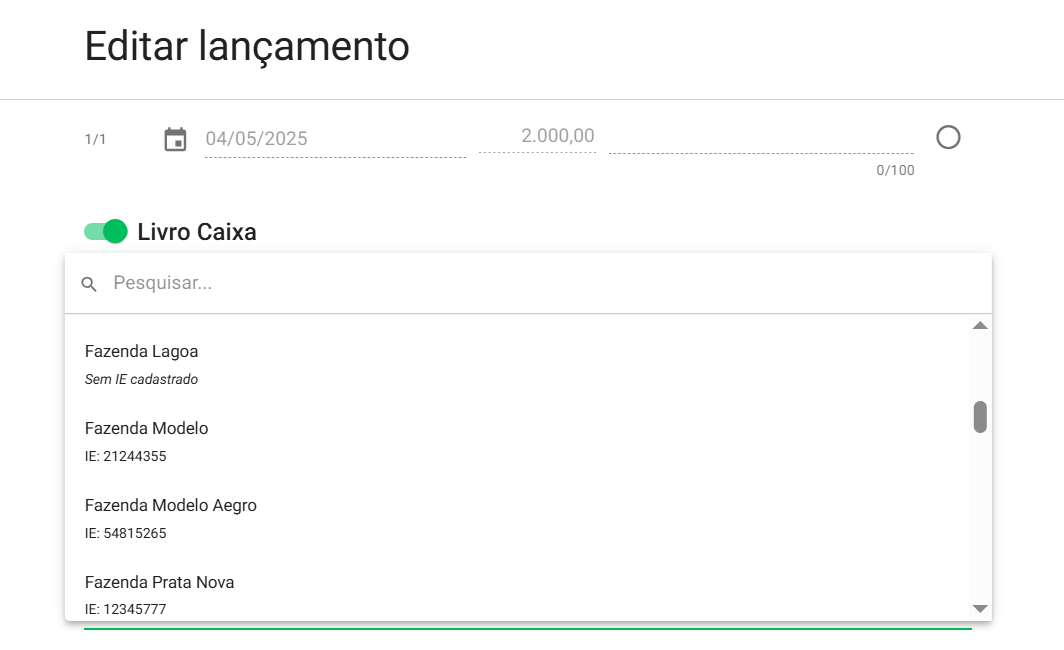Click the Editar lançamento heading

(x=247, y=47)
